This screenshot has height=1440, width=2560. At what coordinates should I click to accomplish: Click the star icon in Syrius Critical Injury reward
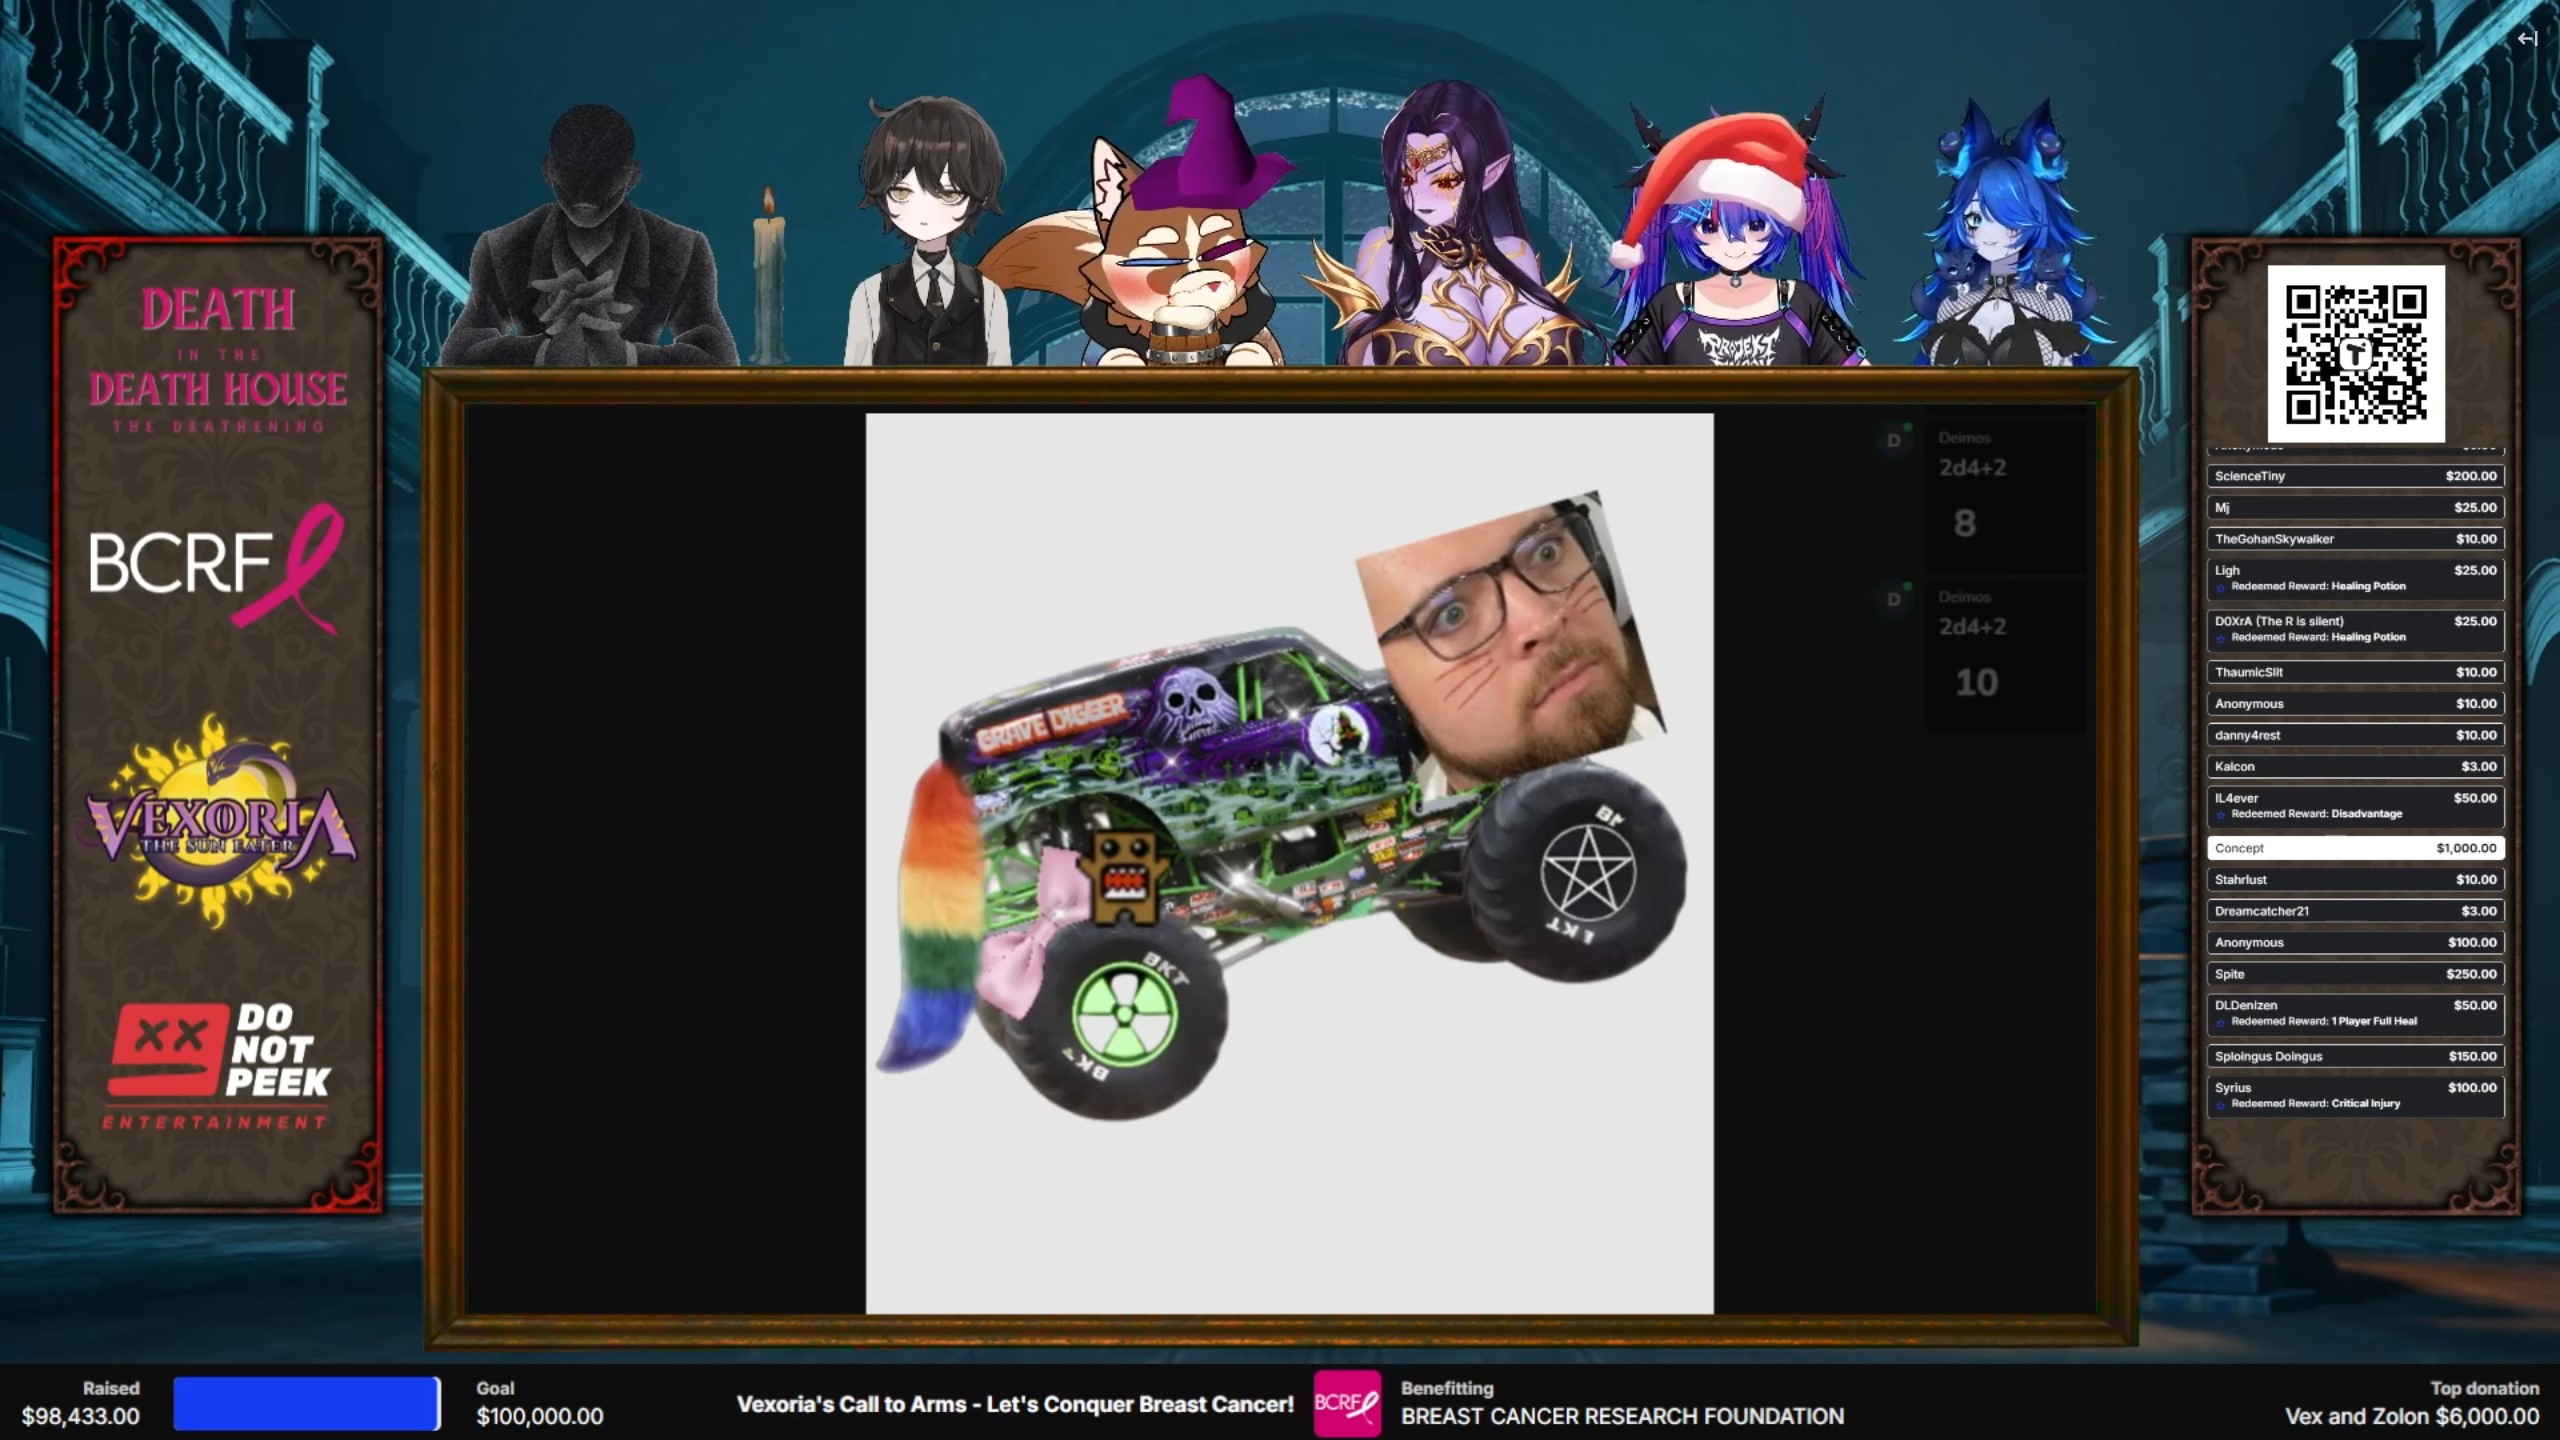pos(2221,1105)
